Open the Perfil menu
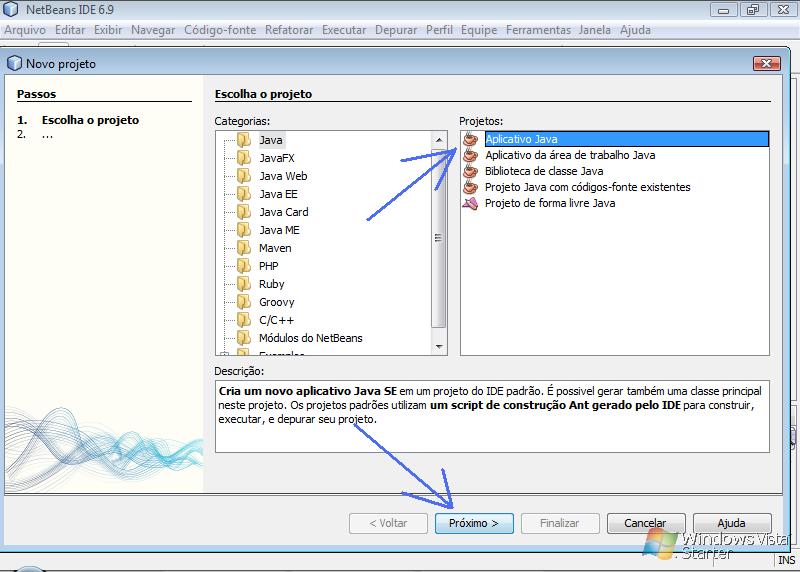800x572 pixels. pyautogui.click(x=439, y=30)
